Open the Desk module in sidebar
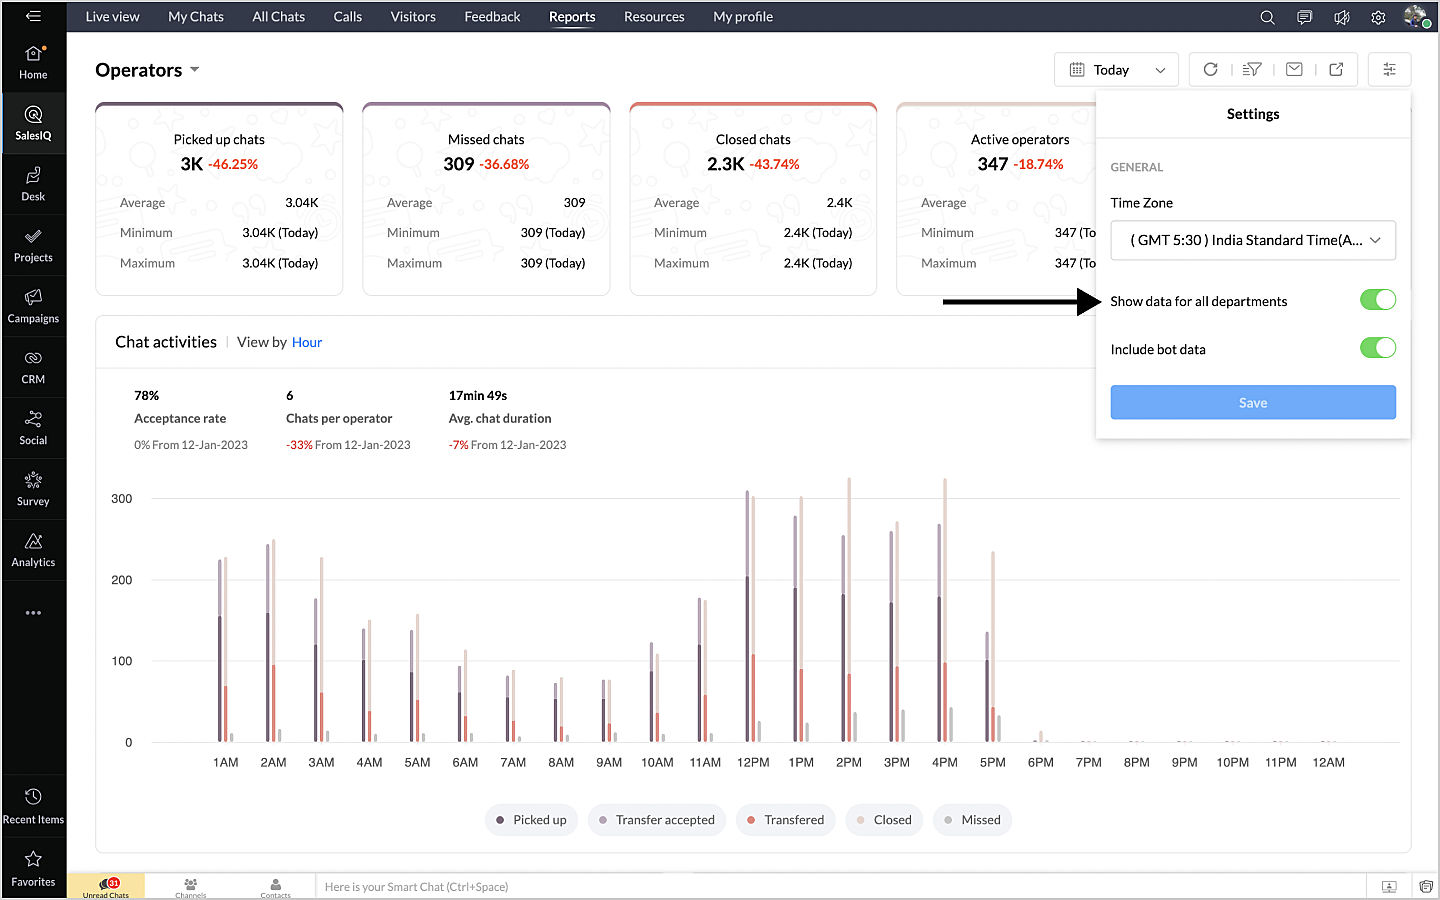The image size is (1440, 900). pyautogui.click(x=33, y=184)
